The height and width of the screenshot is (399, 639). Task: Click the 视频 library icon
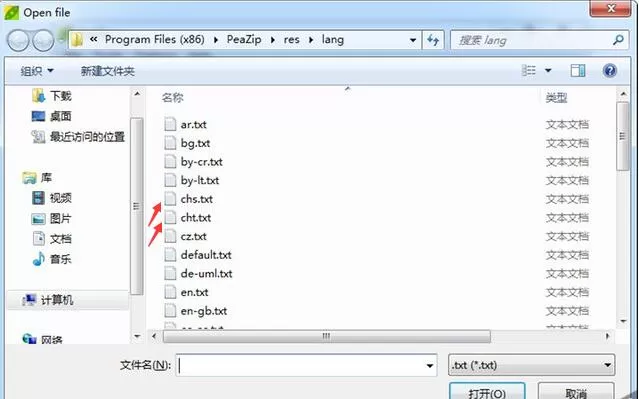click(x=38, y=198)
